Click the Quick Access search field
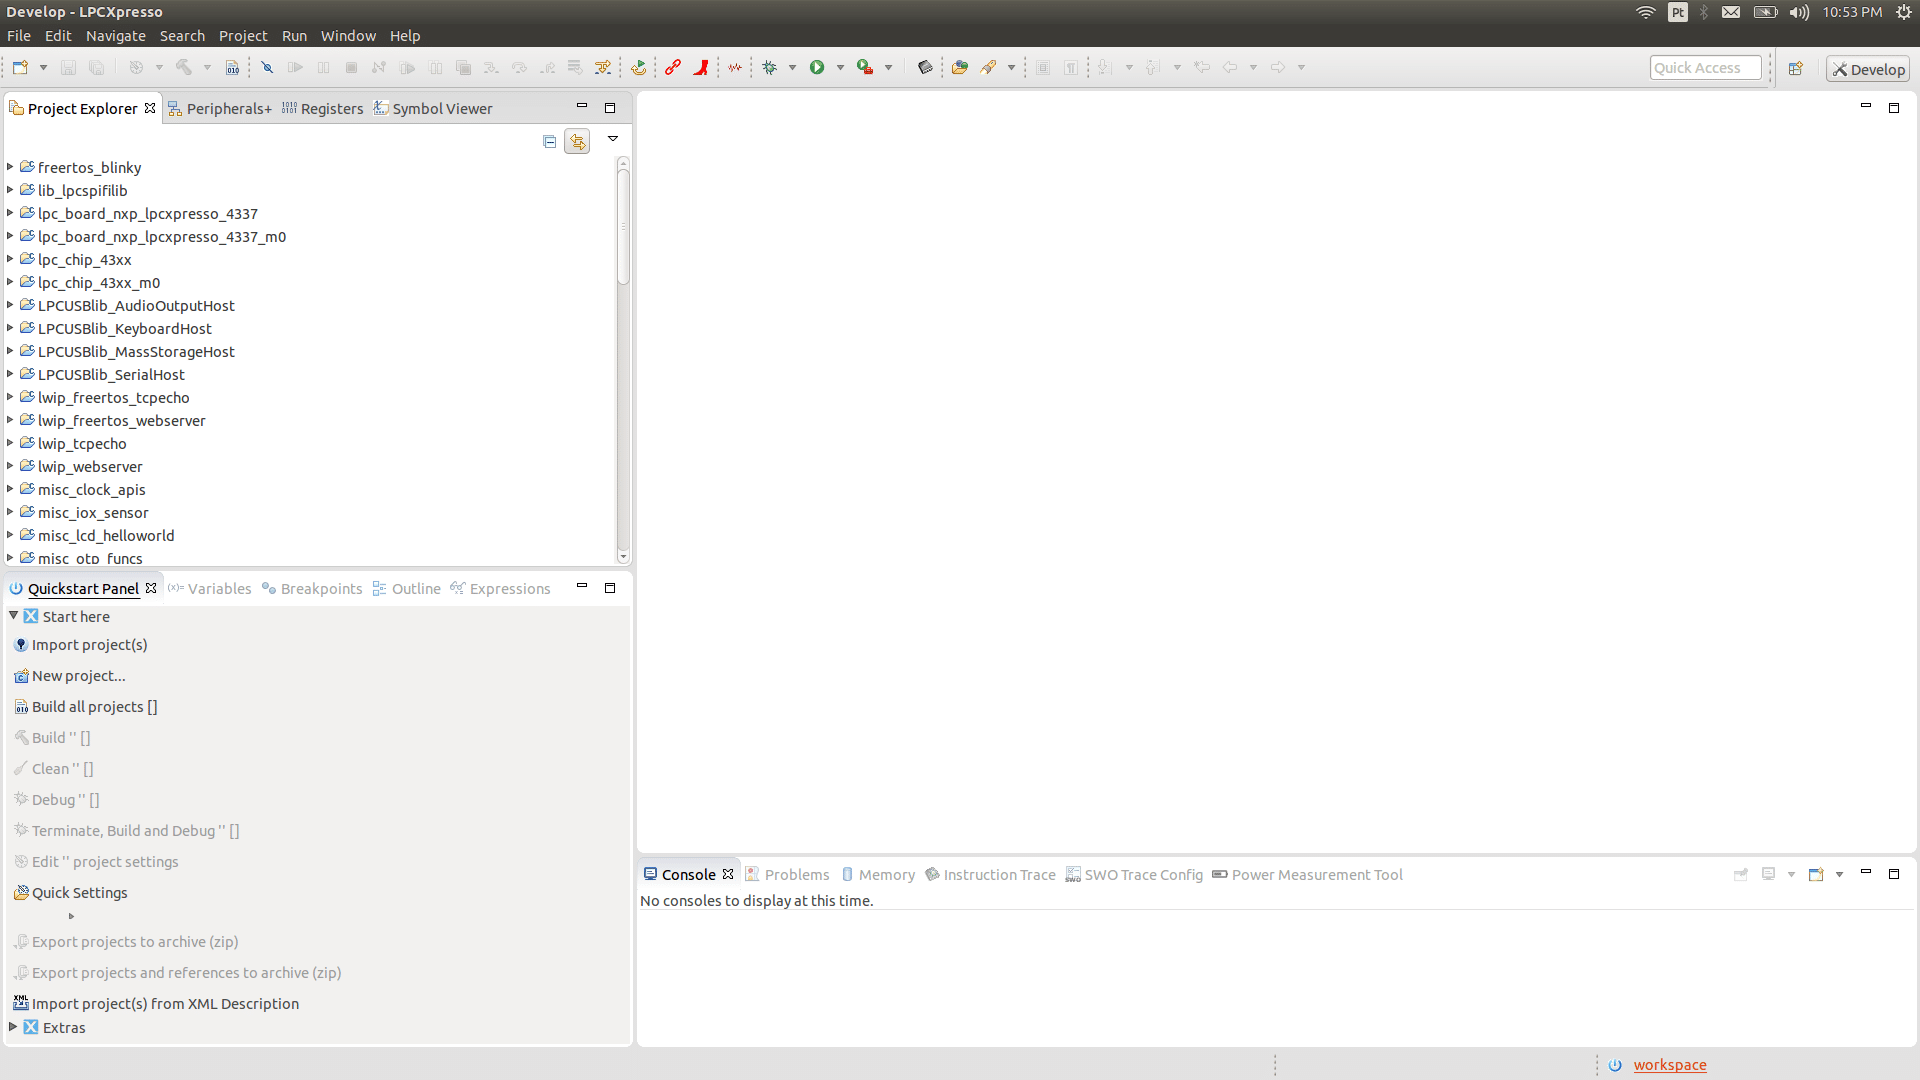 point(1705,68)
